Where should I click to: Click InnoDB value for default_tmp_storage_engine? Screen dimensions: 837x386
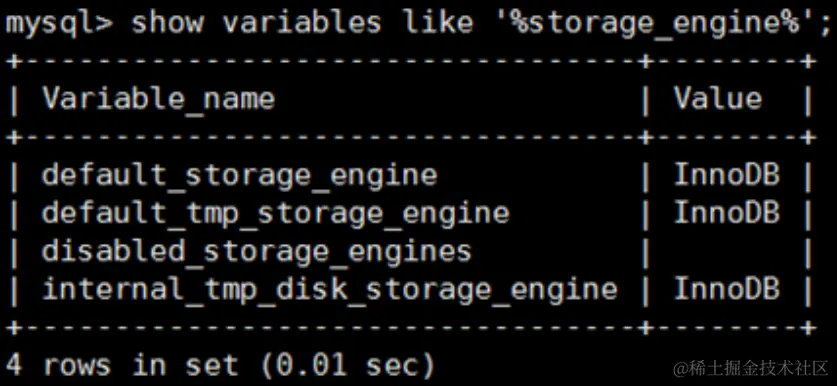click(727, 213)
